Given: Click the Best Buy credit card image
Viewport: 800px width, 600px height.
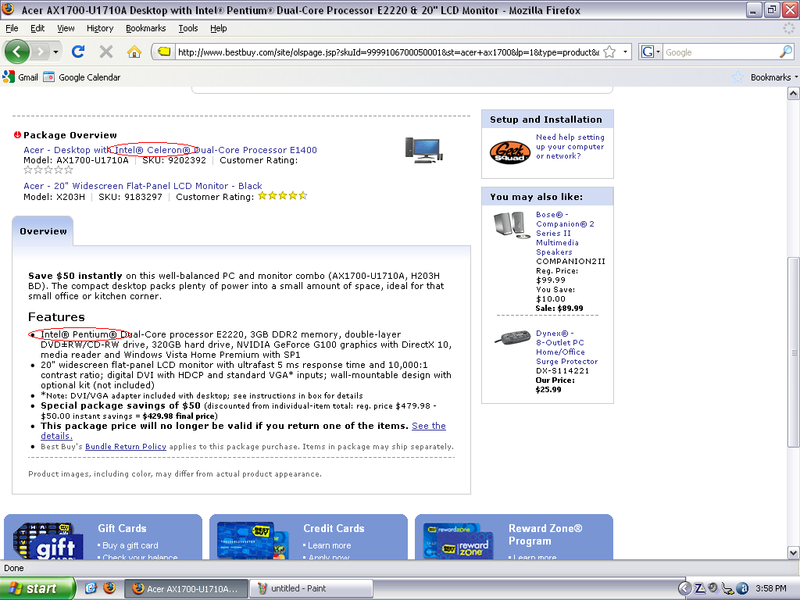Looking at the screenshot, I should click(x=254, y=541).
